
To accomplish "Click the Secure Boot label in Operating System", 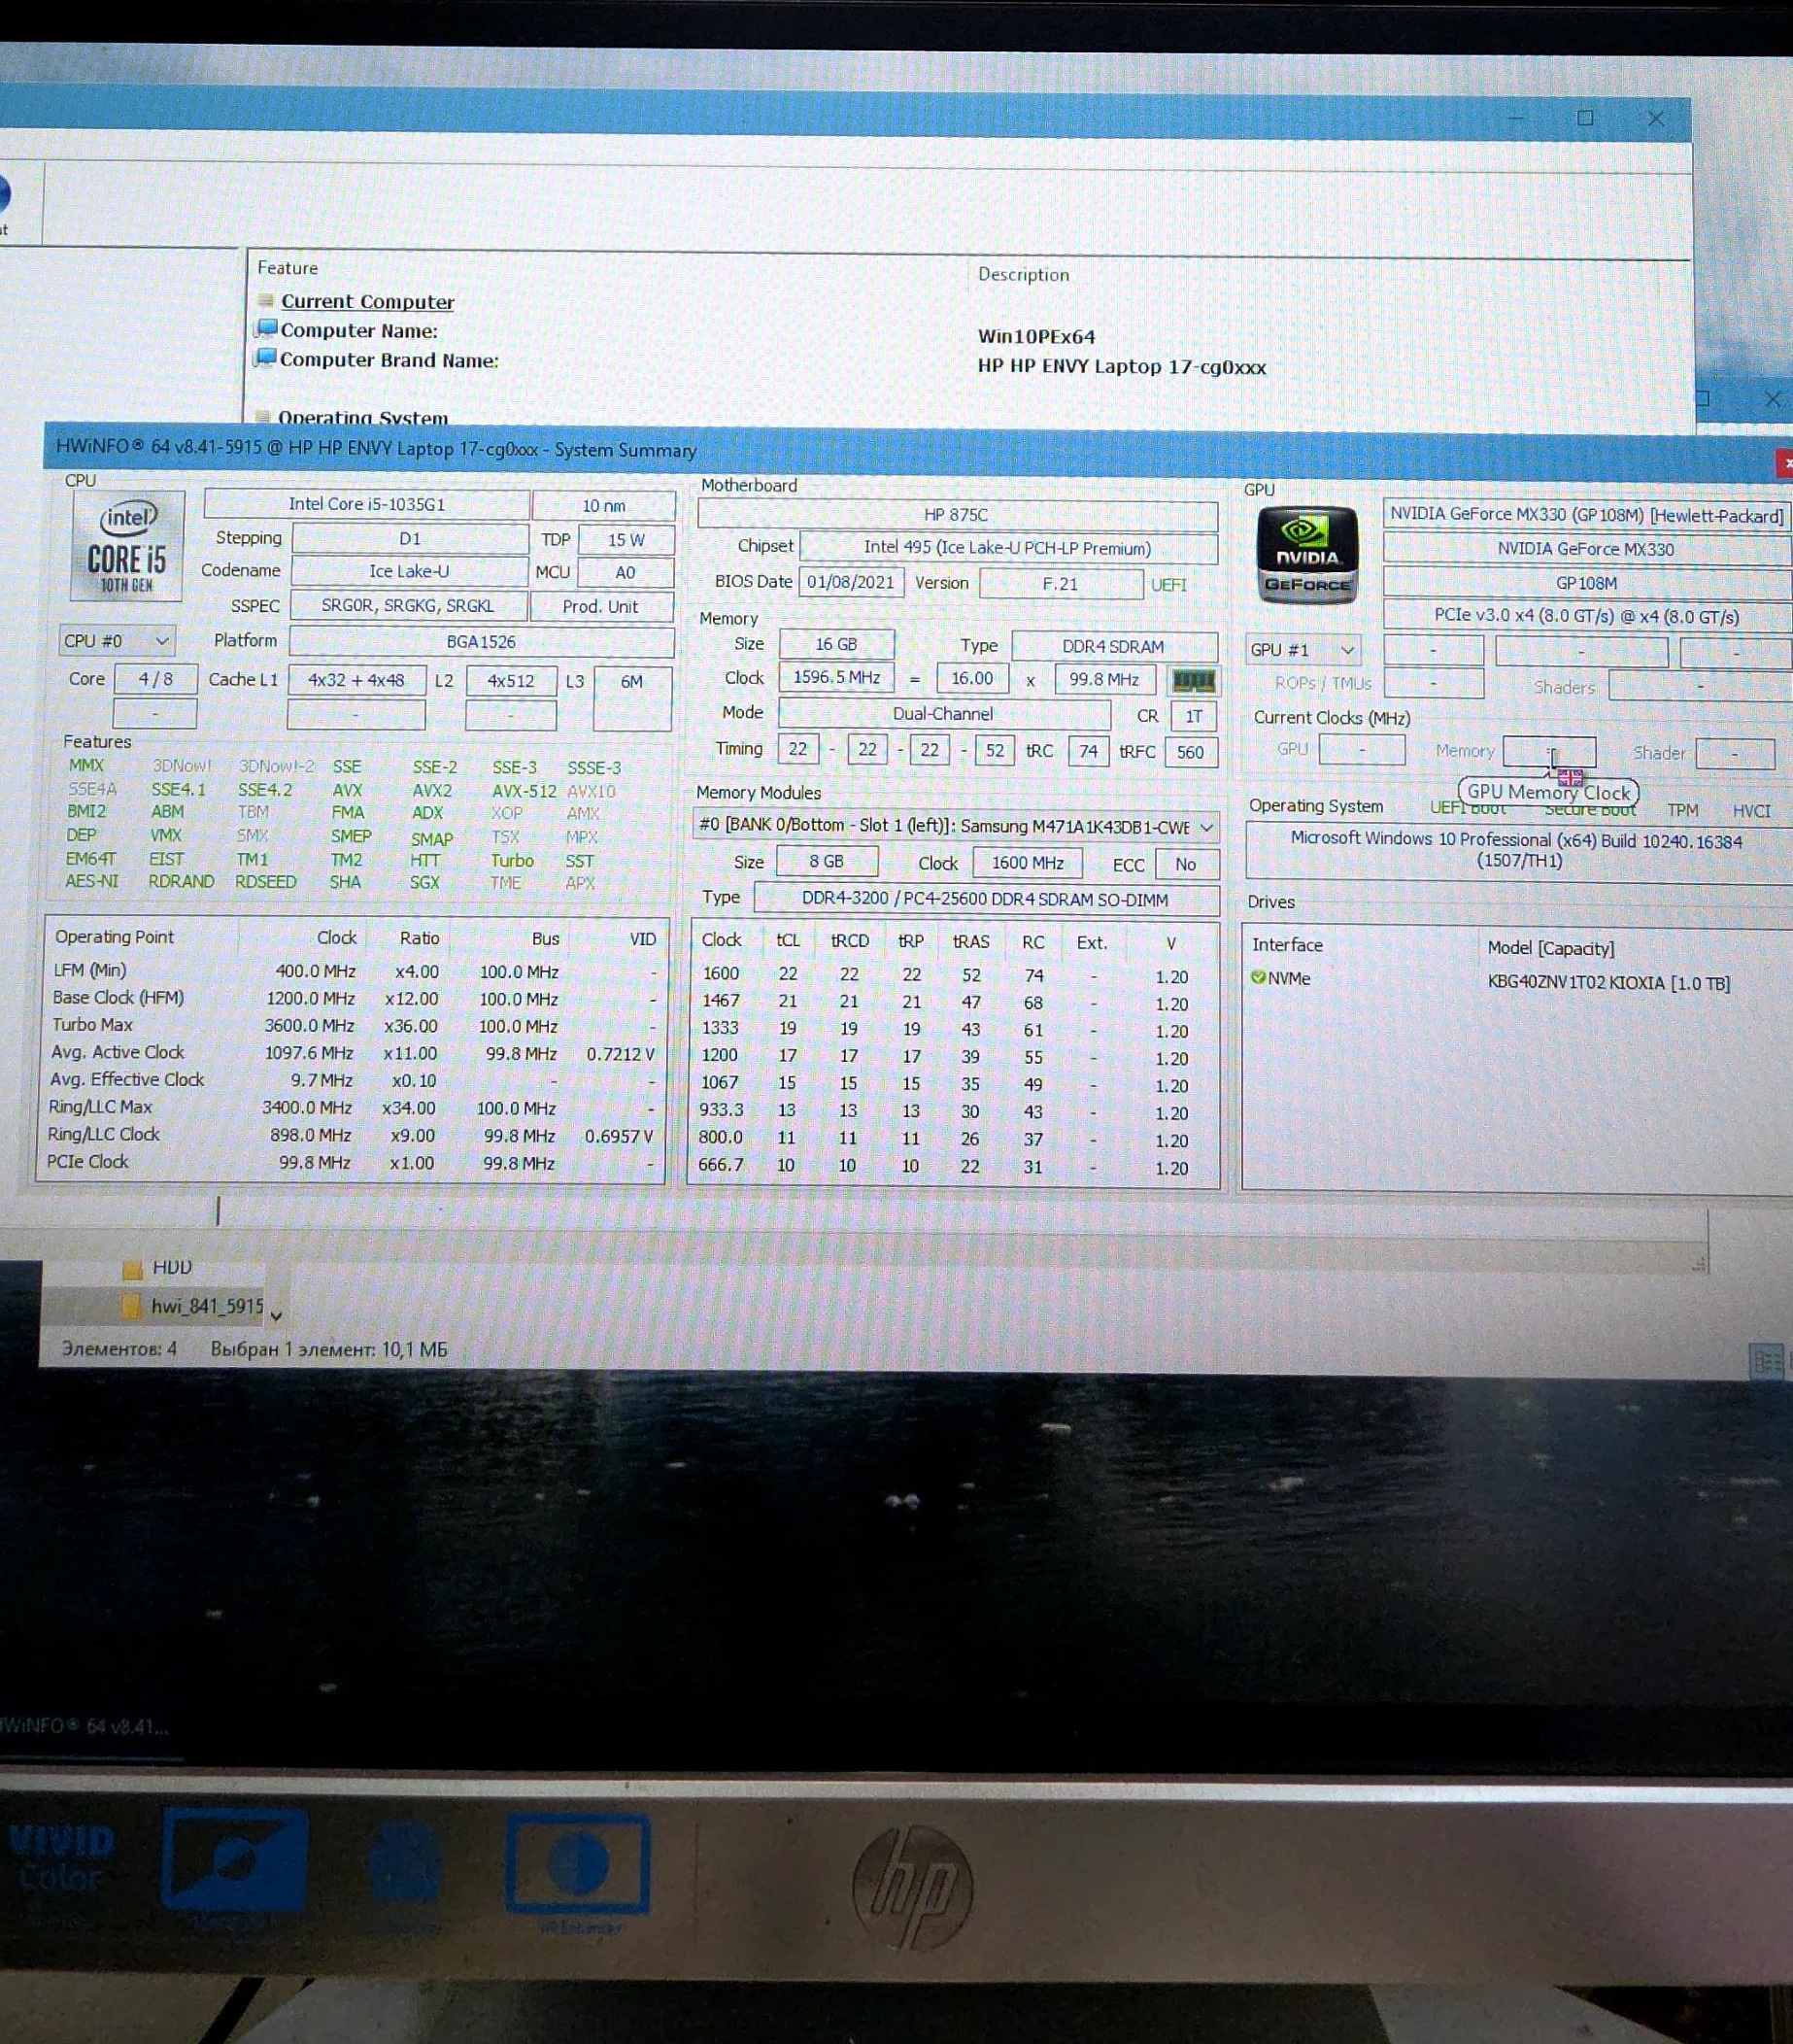I will 1590,809.
